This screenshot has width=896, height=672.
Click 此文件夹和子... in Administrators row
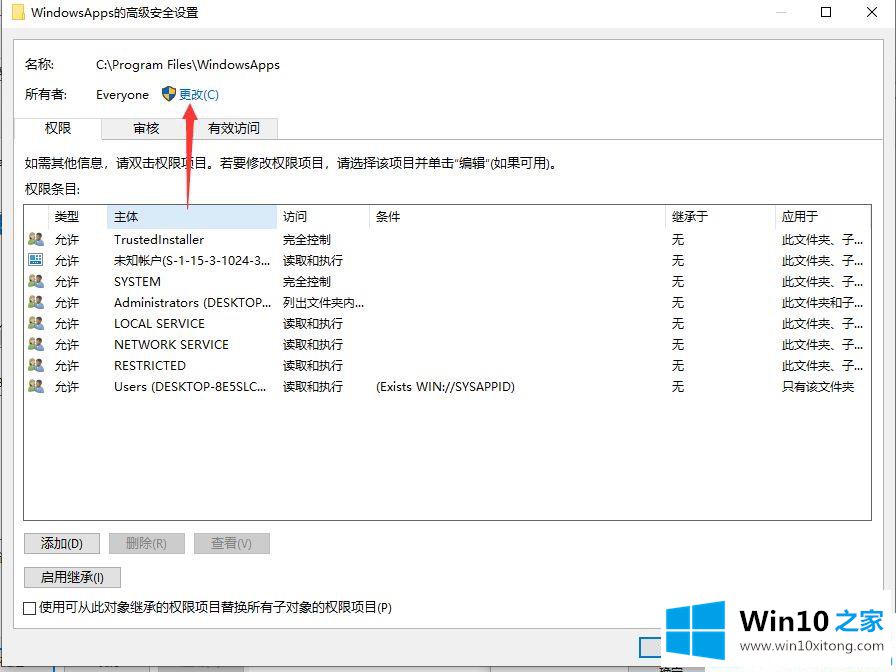tap(822, 303)
